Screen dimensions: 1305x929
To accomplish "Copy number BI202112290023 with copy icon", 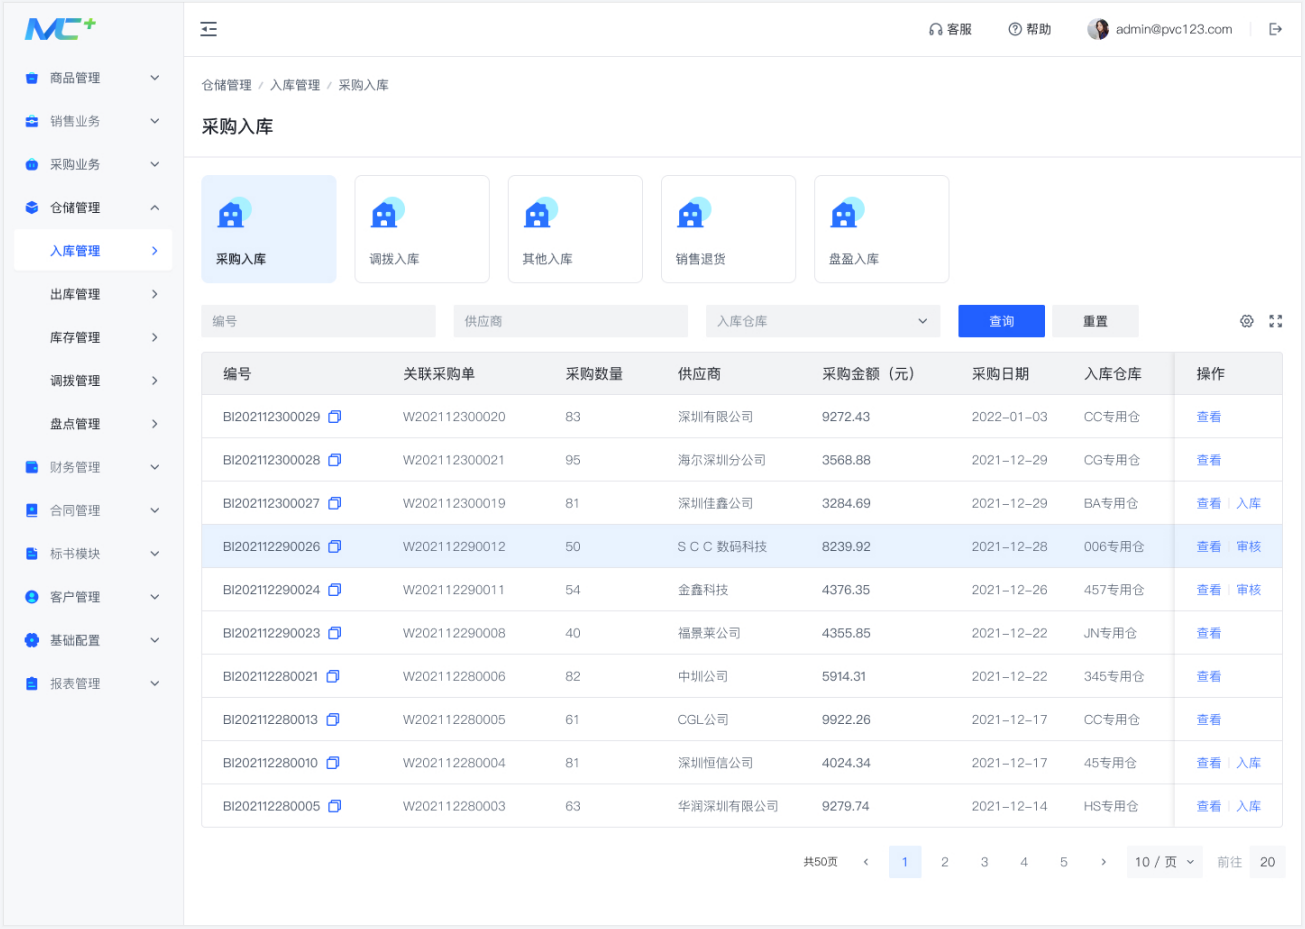I will click(335, 633).
